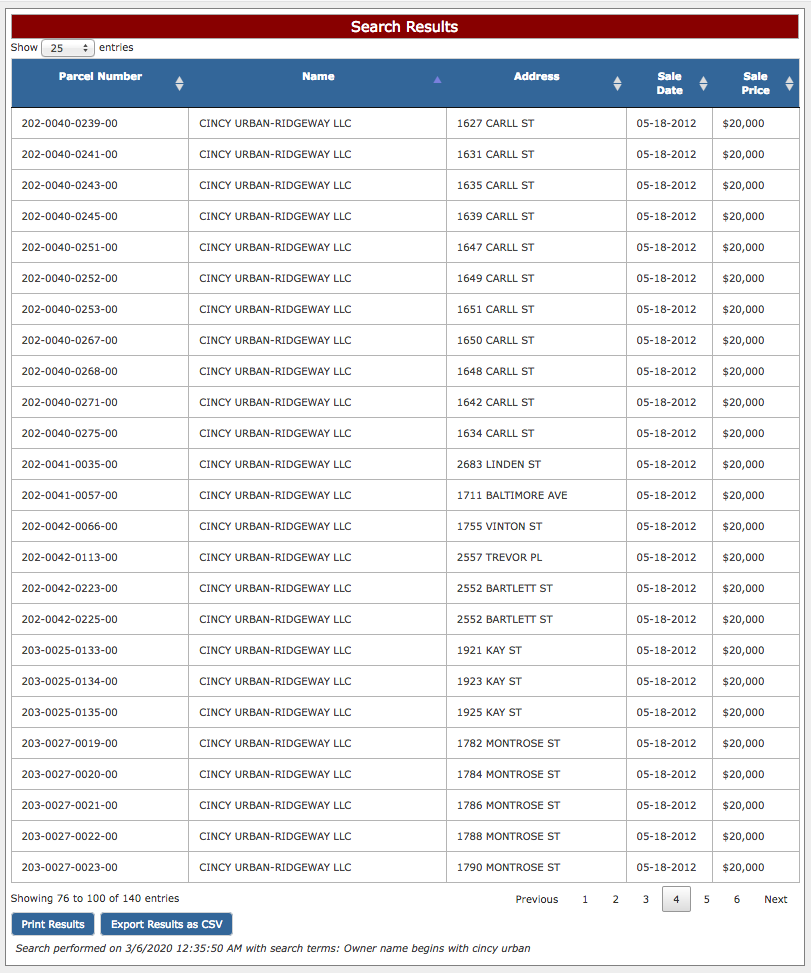Click address 1627 CARLL ST
Image resolution: width=811 pixels, height=973 pixels.
(x=495, y=123)
